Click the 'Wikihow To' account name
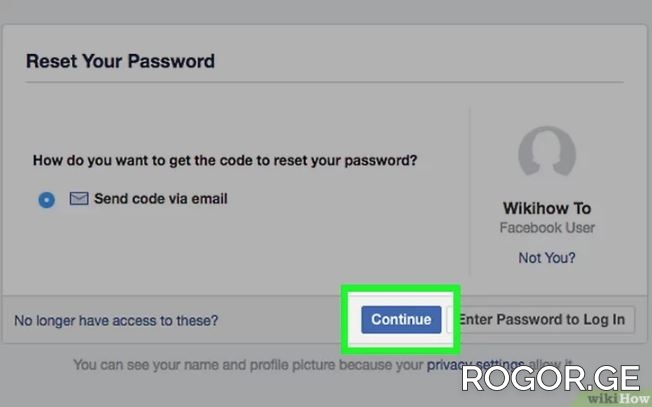Viewport: 652px width, 407px height. tap(547, 209)
